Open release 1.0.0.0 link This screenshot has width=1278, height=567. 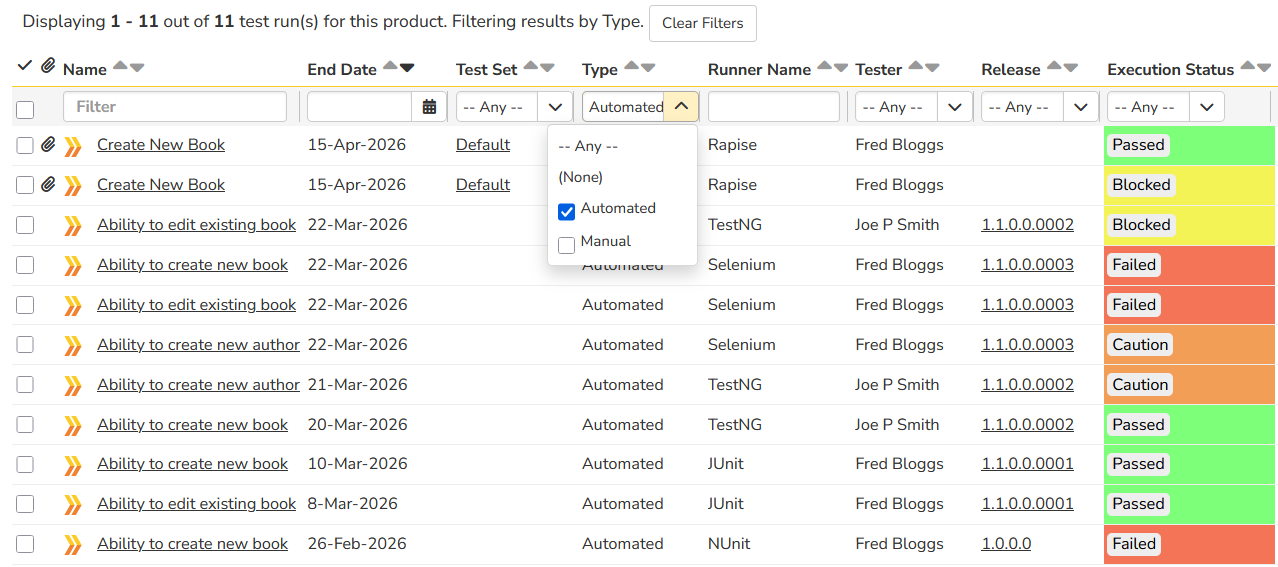click(1006, 544)
